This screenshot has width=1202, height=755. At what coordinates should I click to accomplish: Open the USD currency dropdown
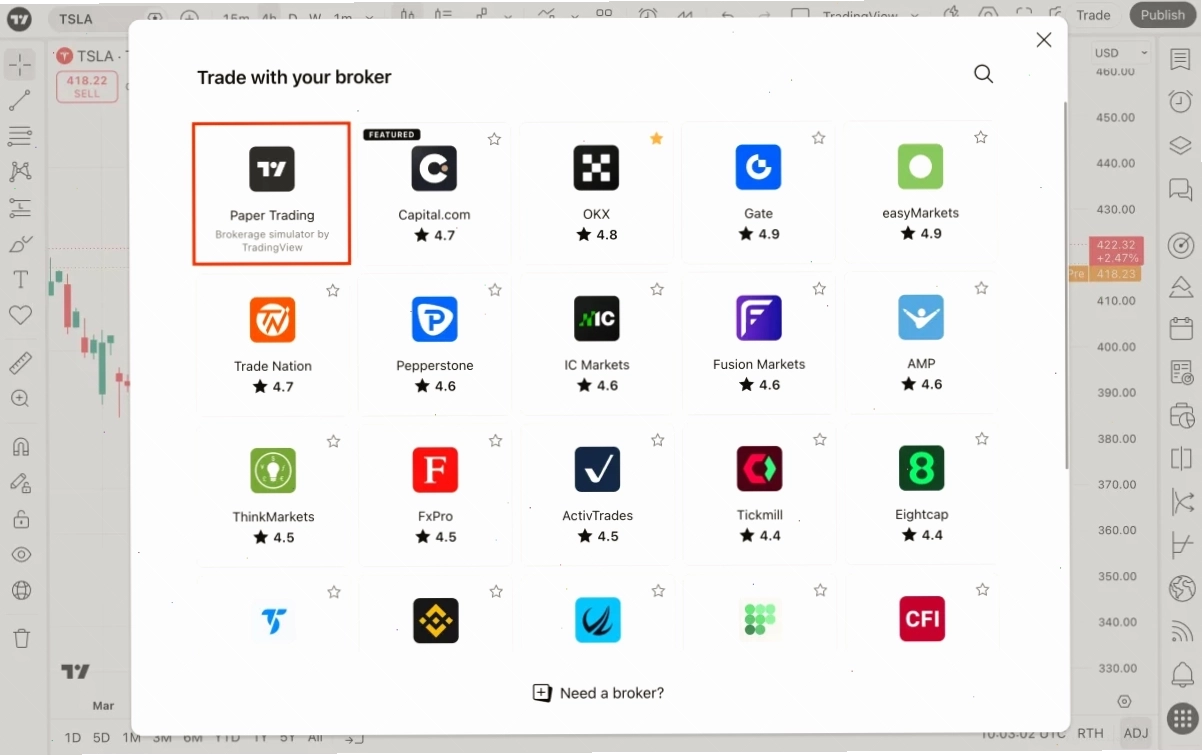click(x=1120, y=53)
